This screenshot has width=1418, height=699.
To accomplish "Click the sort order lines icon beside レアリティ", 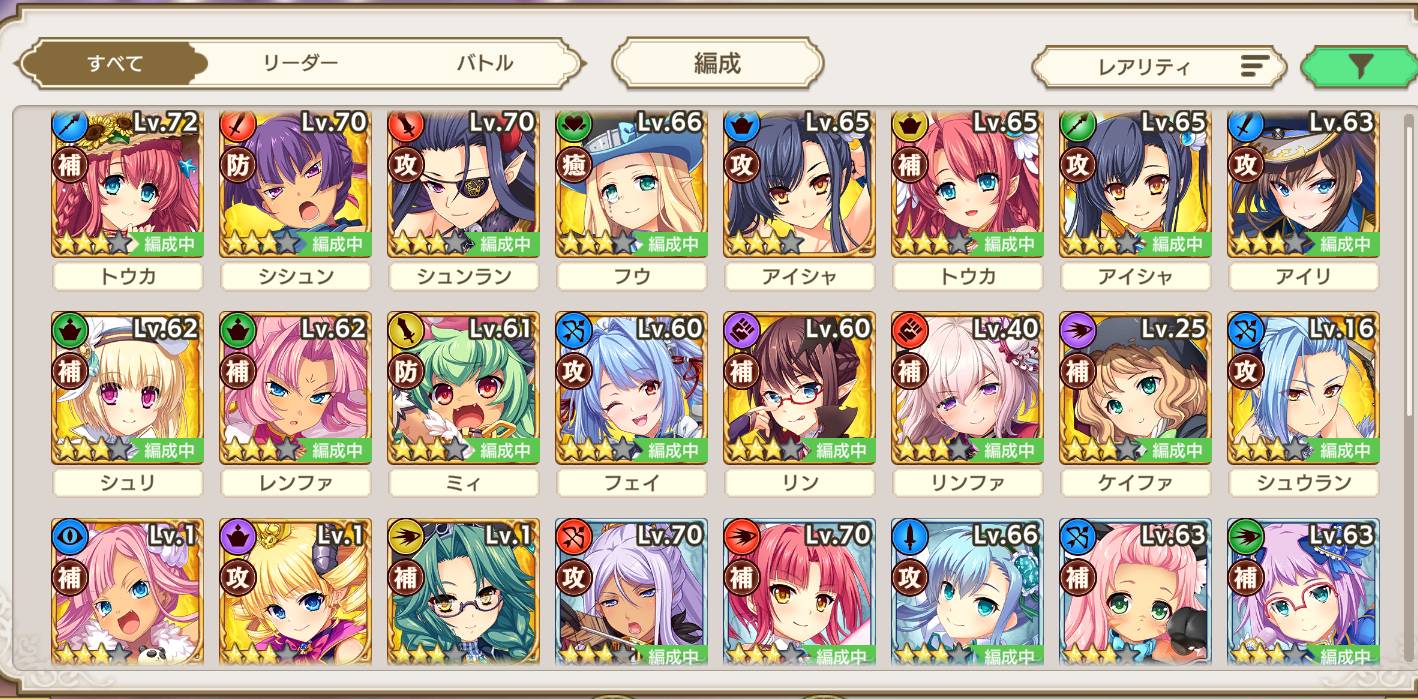I will coord(1255,67).
